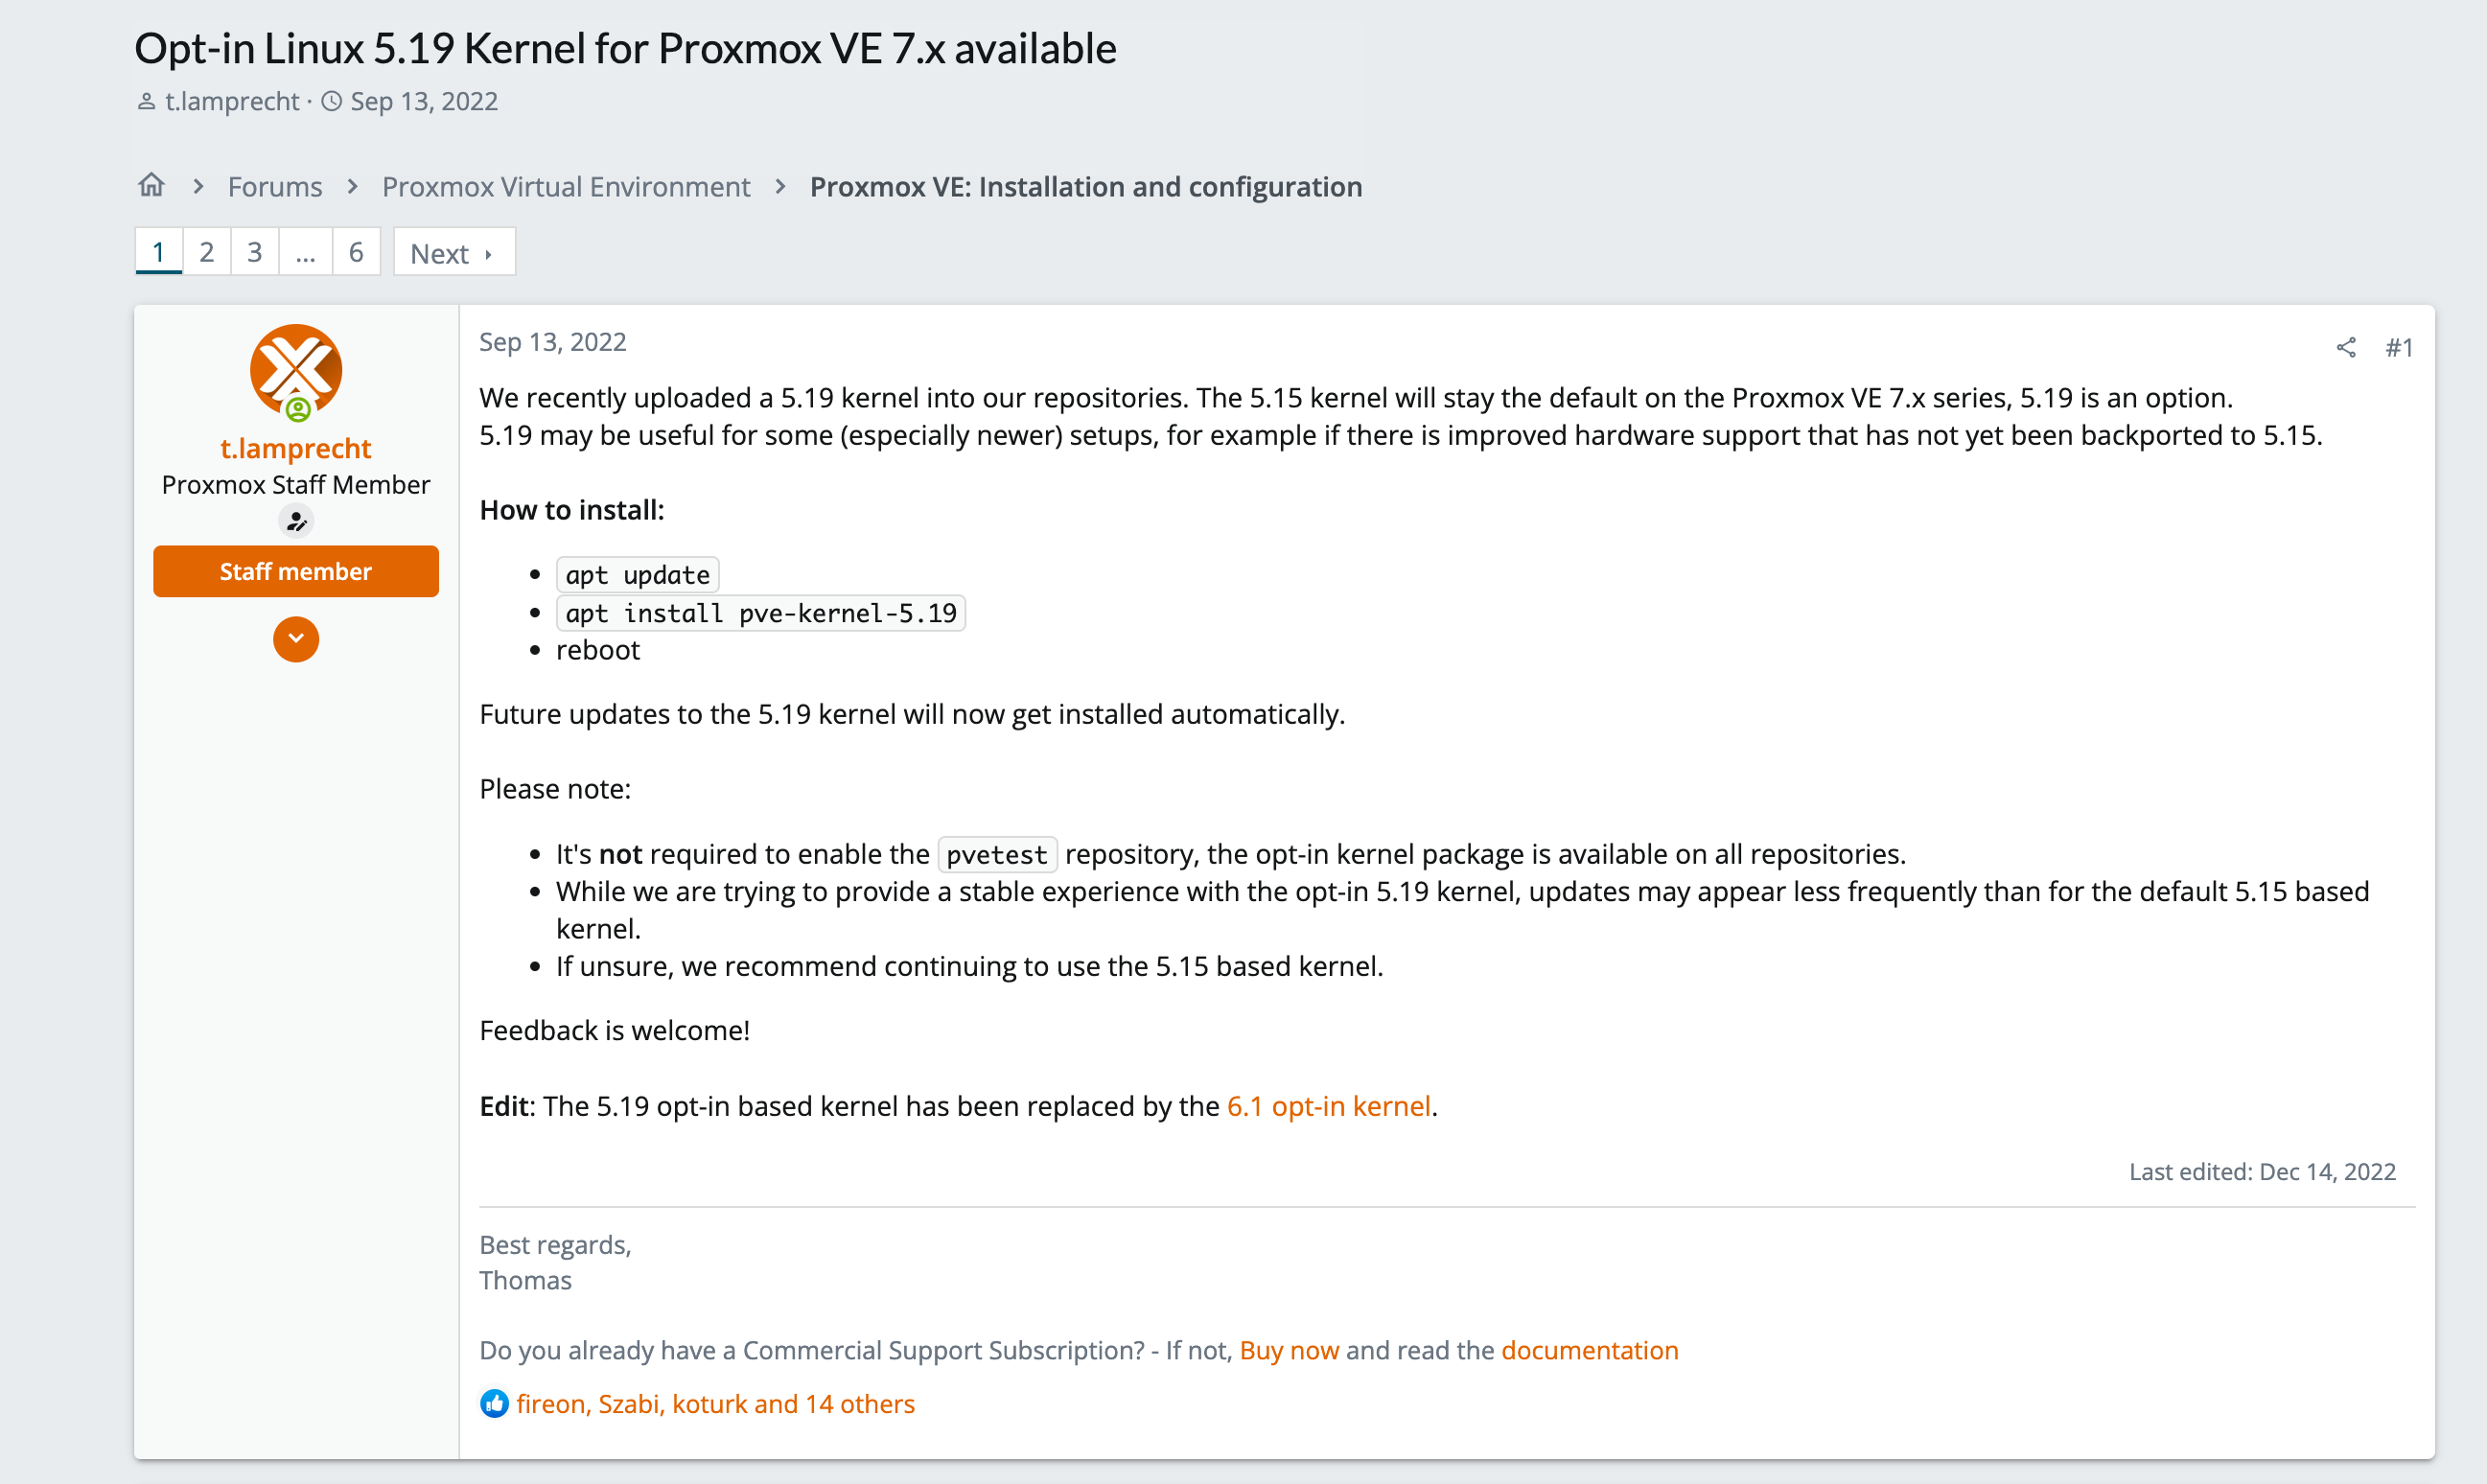Click the ellipsis page indicator
This screenshot has height=1484, width=2487.
click(304, 251)
